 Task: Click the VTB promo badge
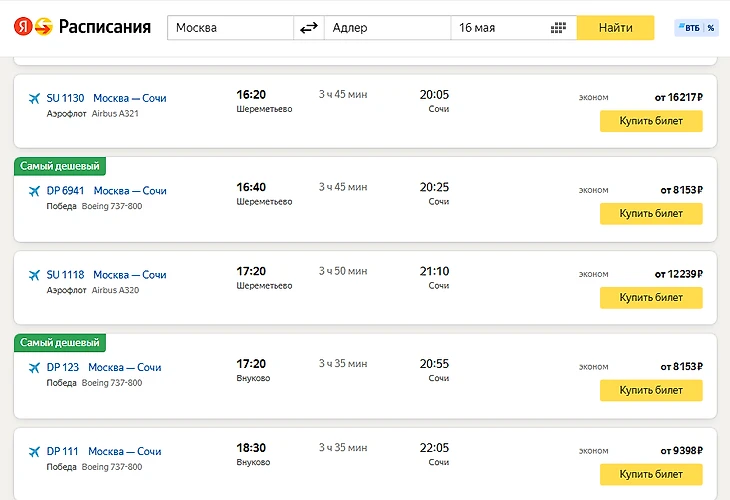(696, 28)
